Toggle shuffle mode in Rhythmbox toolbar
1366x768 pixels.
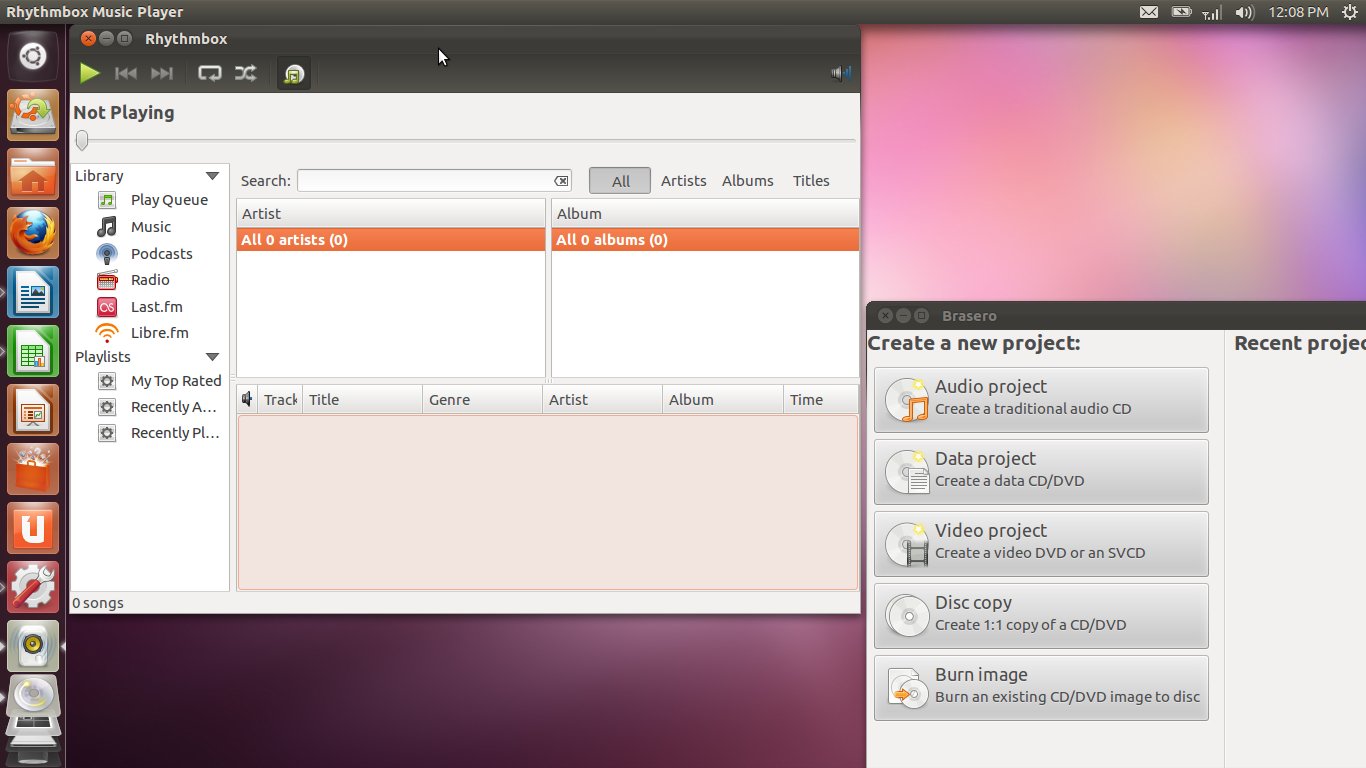pyautogui.click(x=245, y=73)
